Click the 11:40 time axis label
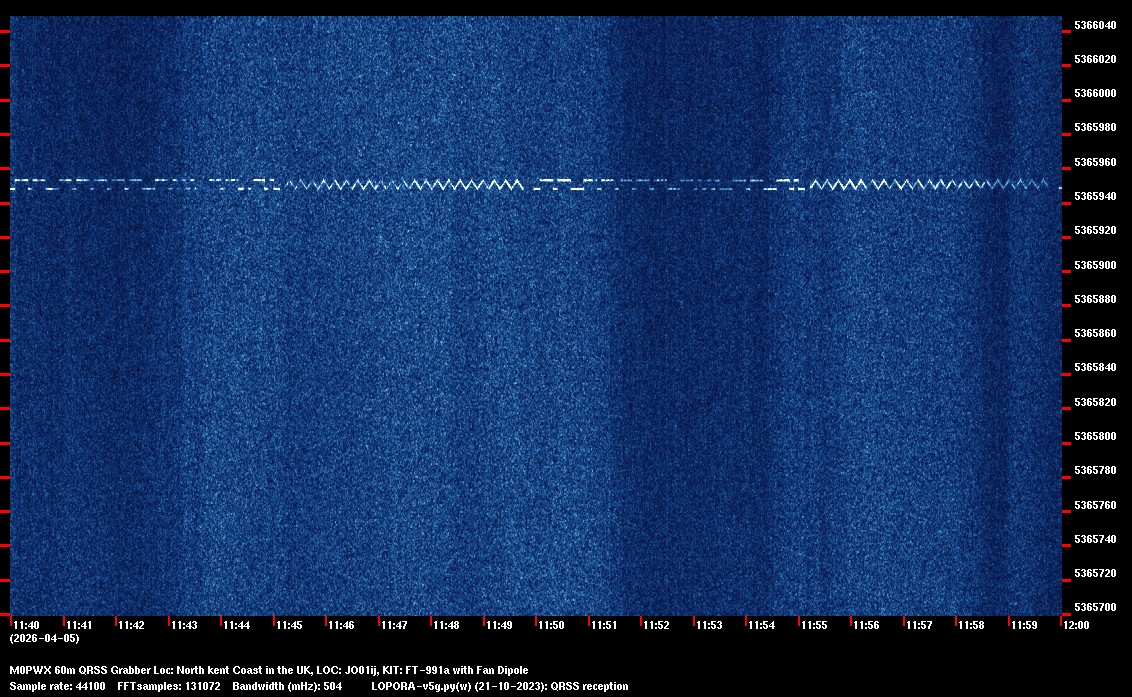This screenshot has height=697, width=1132. [x=26, y=625]
